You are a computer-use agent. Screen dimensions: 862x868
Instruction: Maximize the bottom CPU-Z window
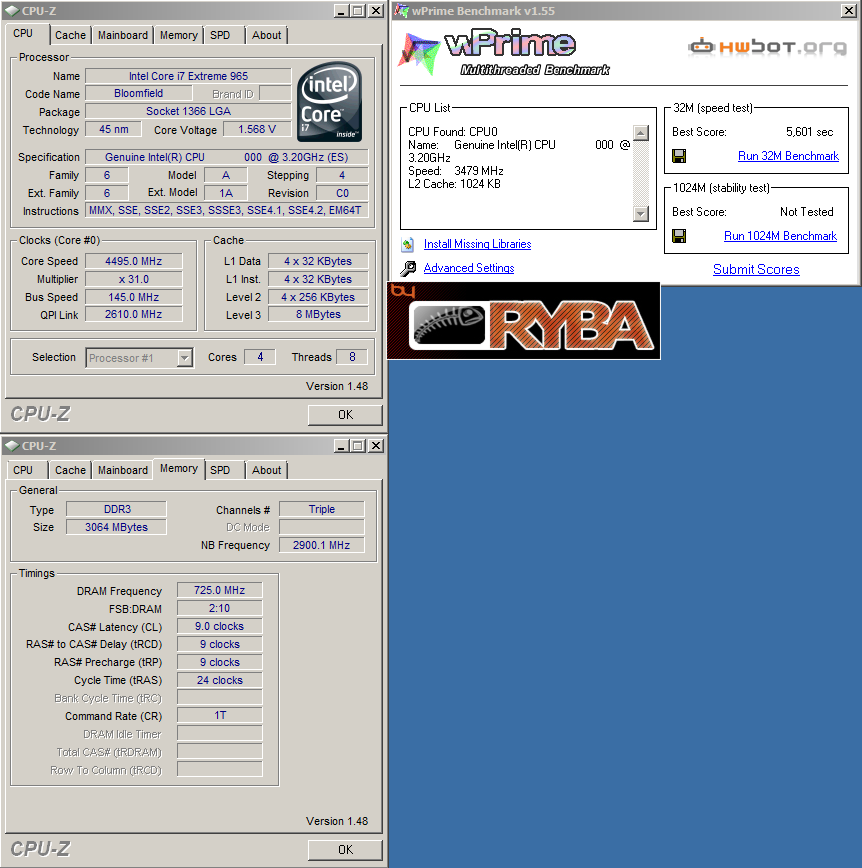[358, 446]
